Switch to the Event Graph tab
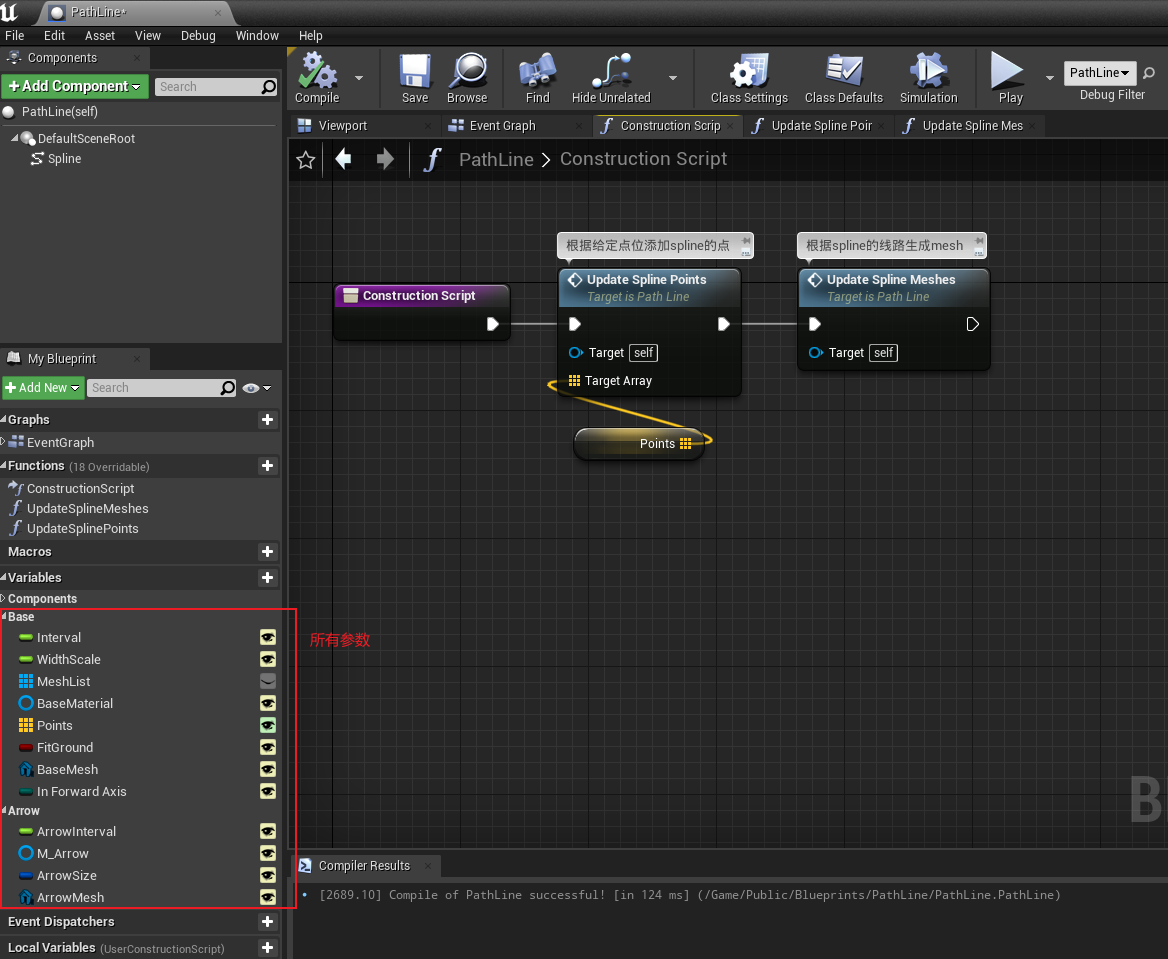The width and height of the screenshot is (1168, 959). (514, 125)
